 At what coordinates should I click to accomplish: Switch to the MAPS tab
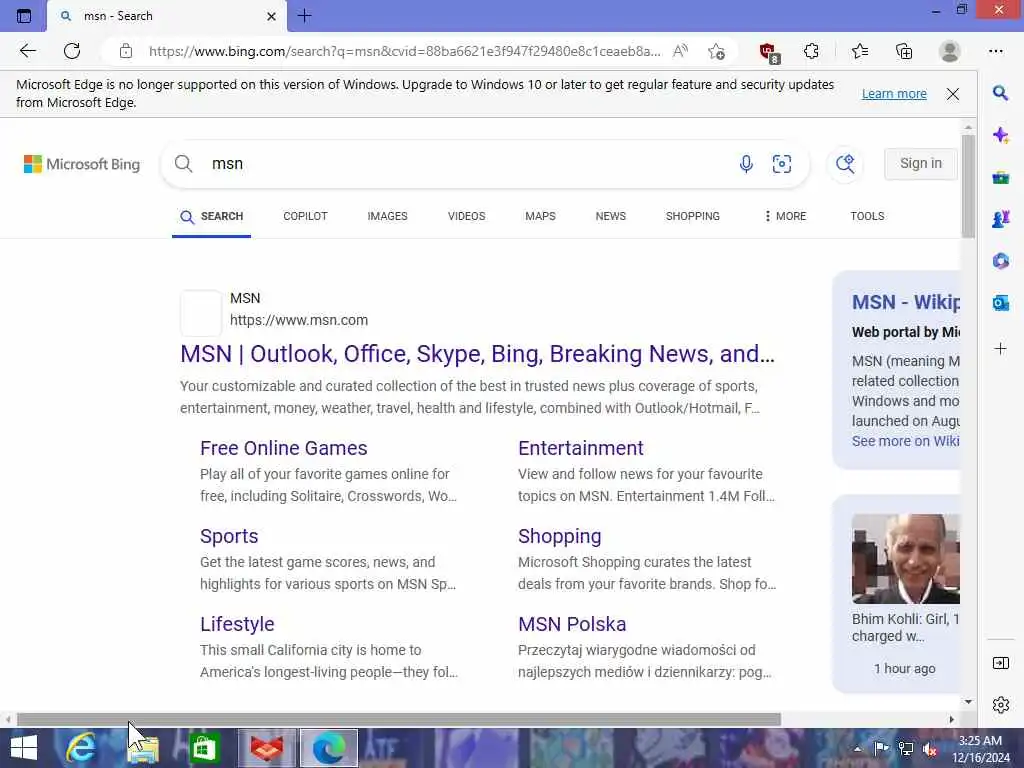click(x=540, y=216)
